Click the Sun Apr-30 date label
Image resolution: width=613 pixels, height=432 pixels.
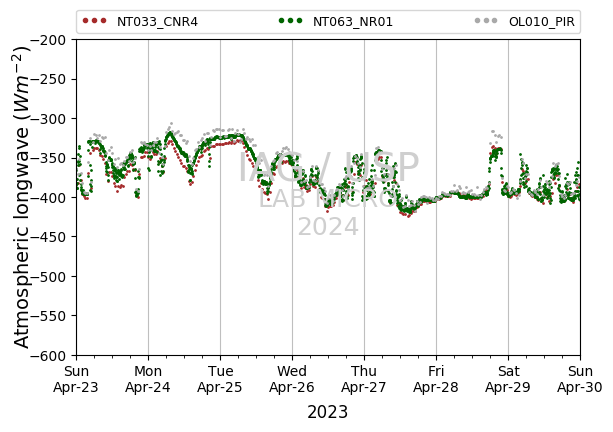click(580, 379)
